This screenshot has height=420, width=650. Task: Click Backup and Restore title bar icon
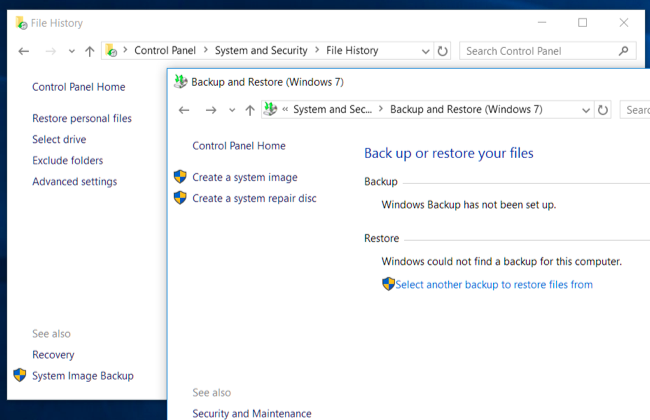(x=180, y=81)
